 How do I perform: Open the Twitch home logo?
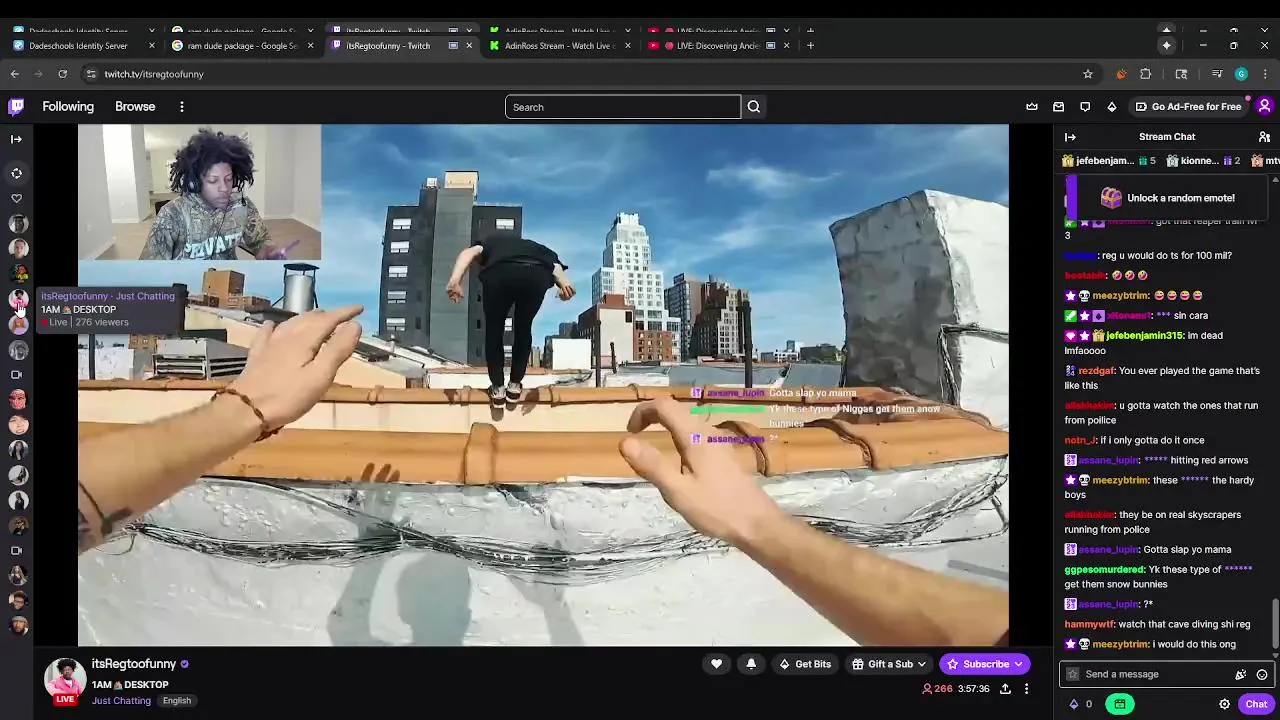coord(16,107)
